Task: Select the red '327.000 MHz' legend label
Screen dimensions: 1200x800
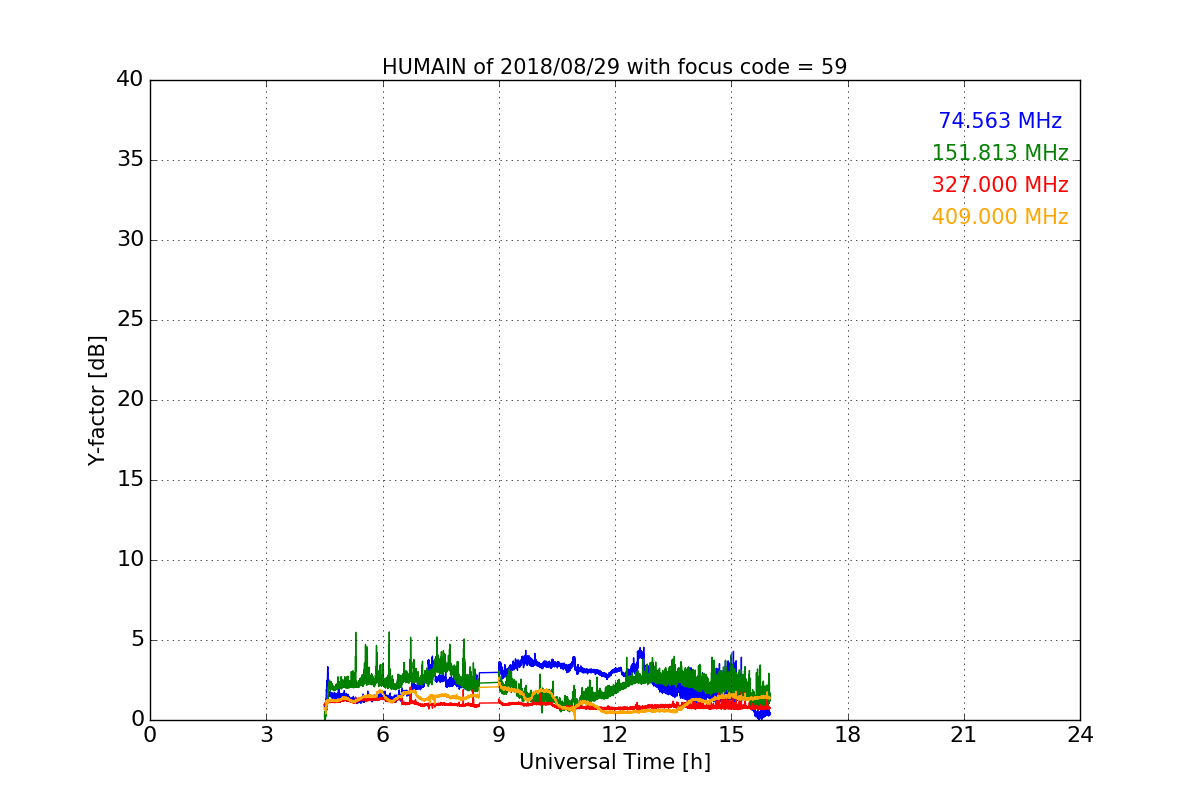Action: click(x=1000, y=185)
